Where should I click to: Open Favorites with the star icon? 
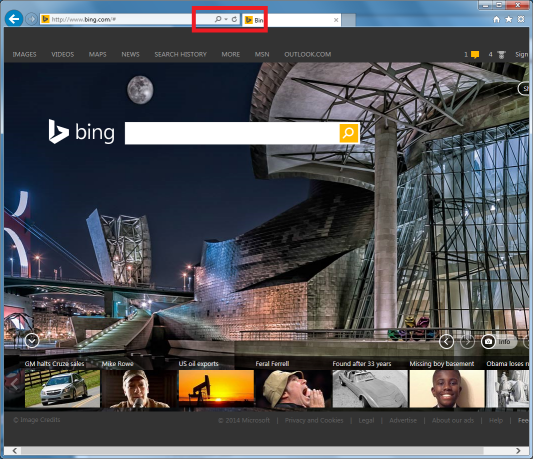(x=509, y=19)
